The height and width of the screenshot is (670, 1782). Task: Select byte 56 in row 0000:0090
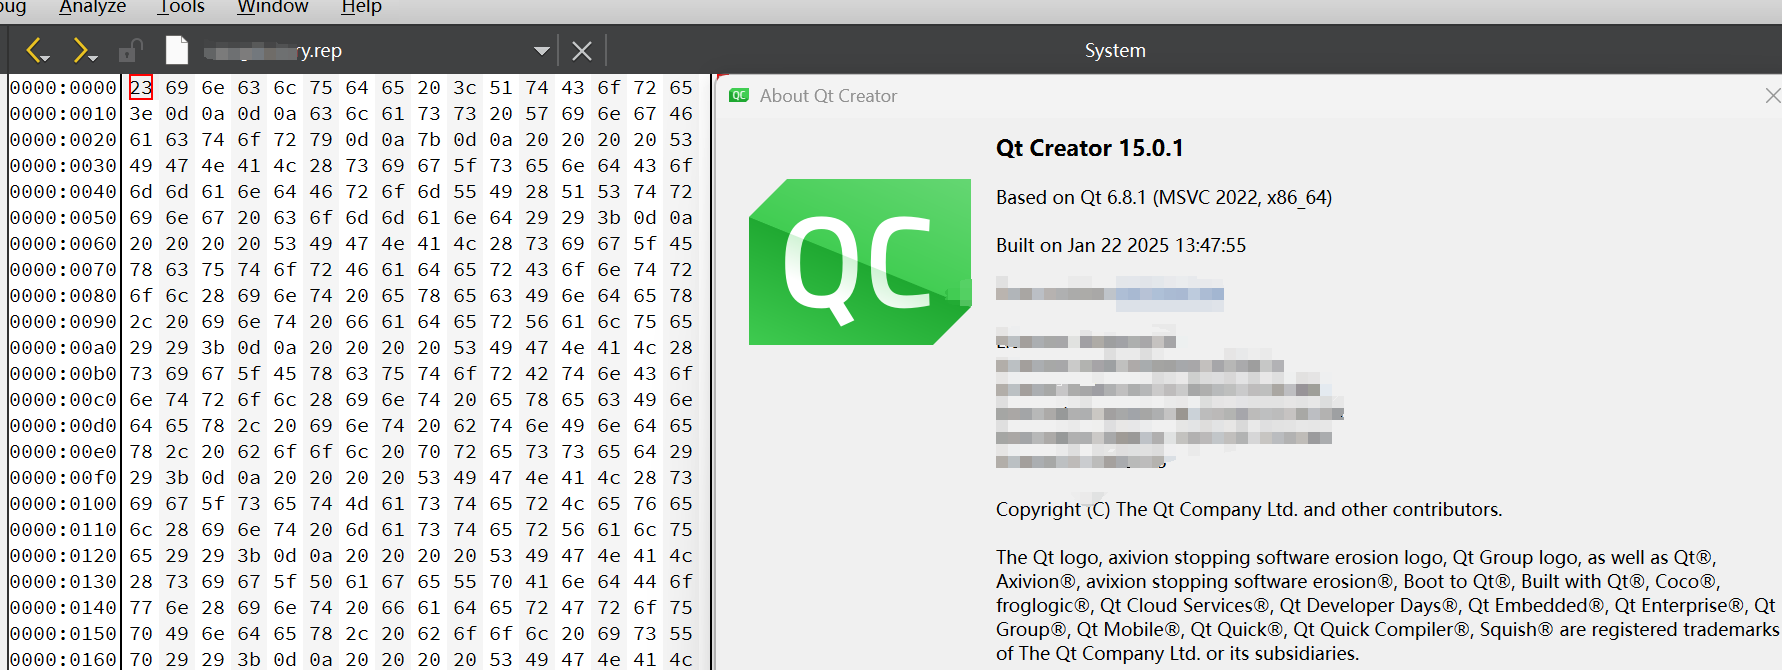pos(537,322)
